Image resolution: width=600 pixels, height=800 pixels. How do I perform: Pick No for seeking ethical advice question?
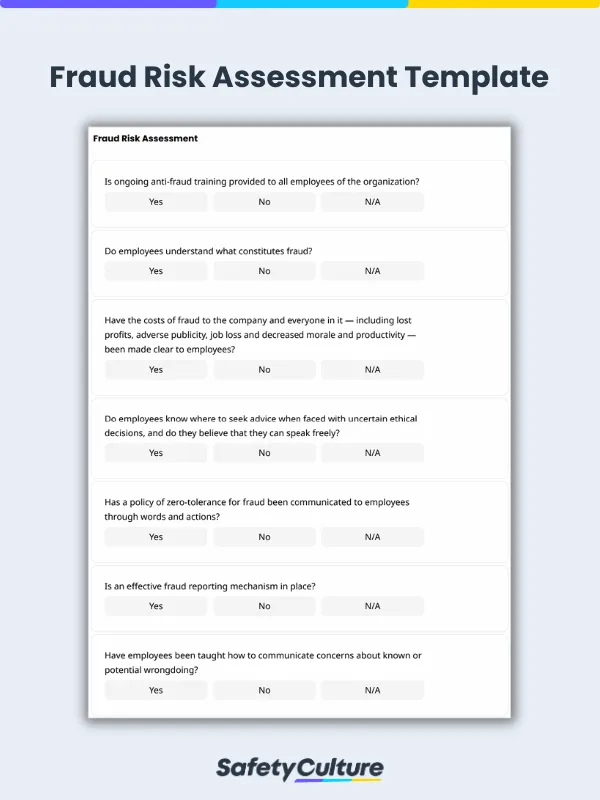(264, 453)
